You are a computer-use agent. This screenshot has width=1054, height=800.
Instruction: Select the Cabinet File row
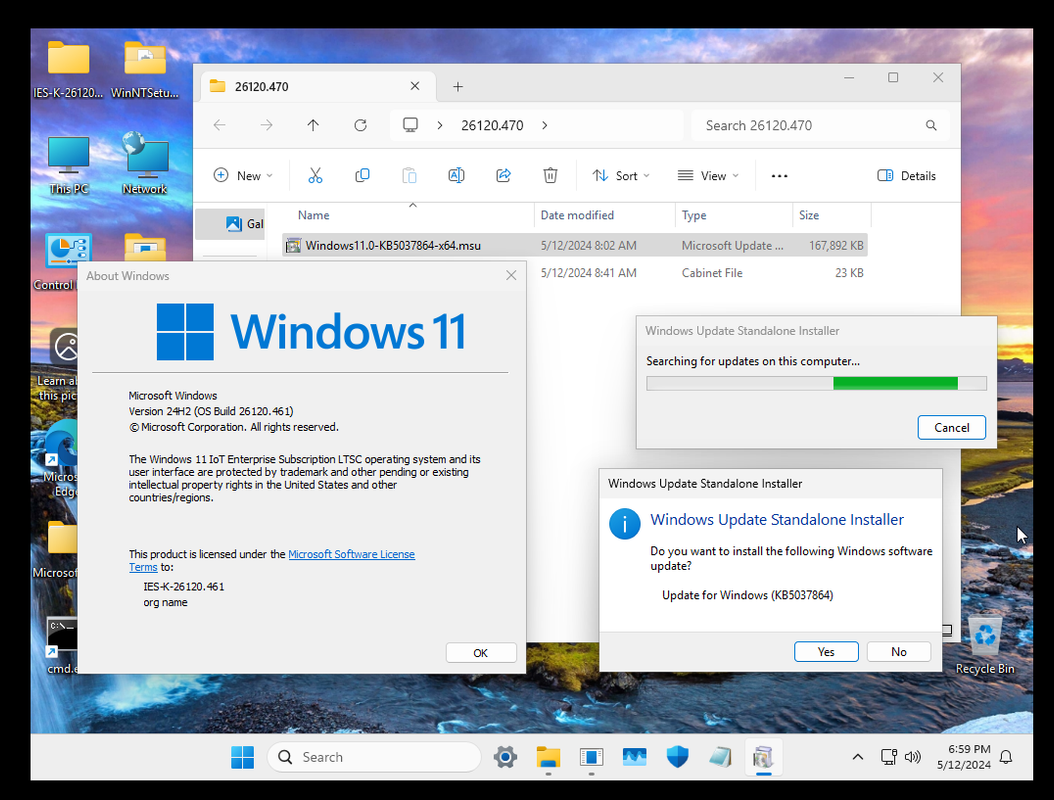point(698,273)
